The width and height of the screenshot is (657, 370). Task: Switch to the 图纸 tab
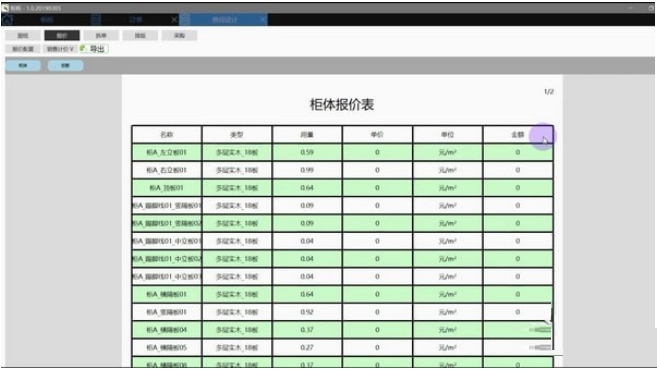click(23, 36)
